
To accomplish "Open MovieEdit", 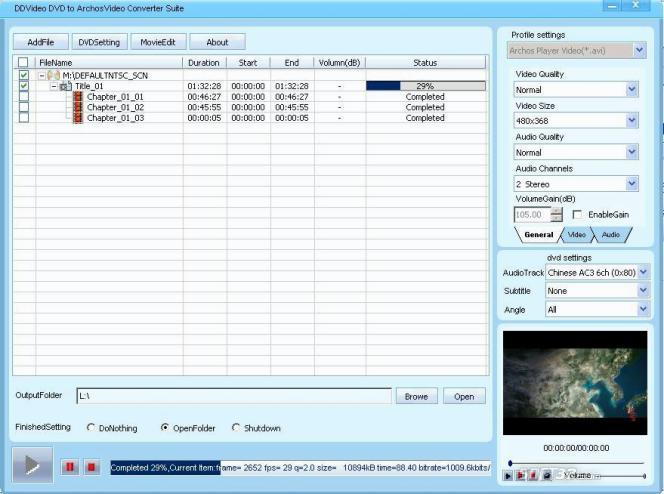I will pos(158,42).
